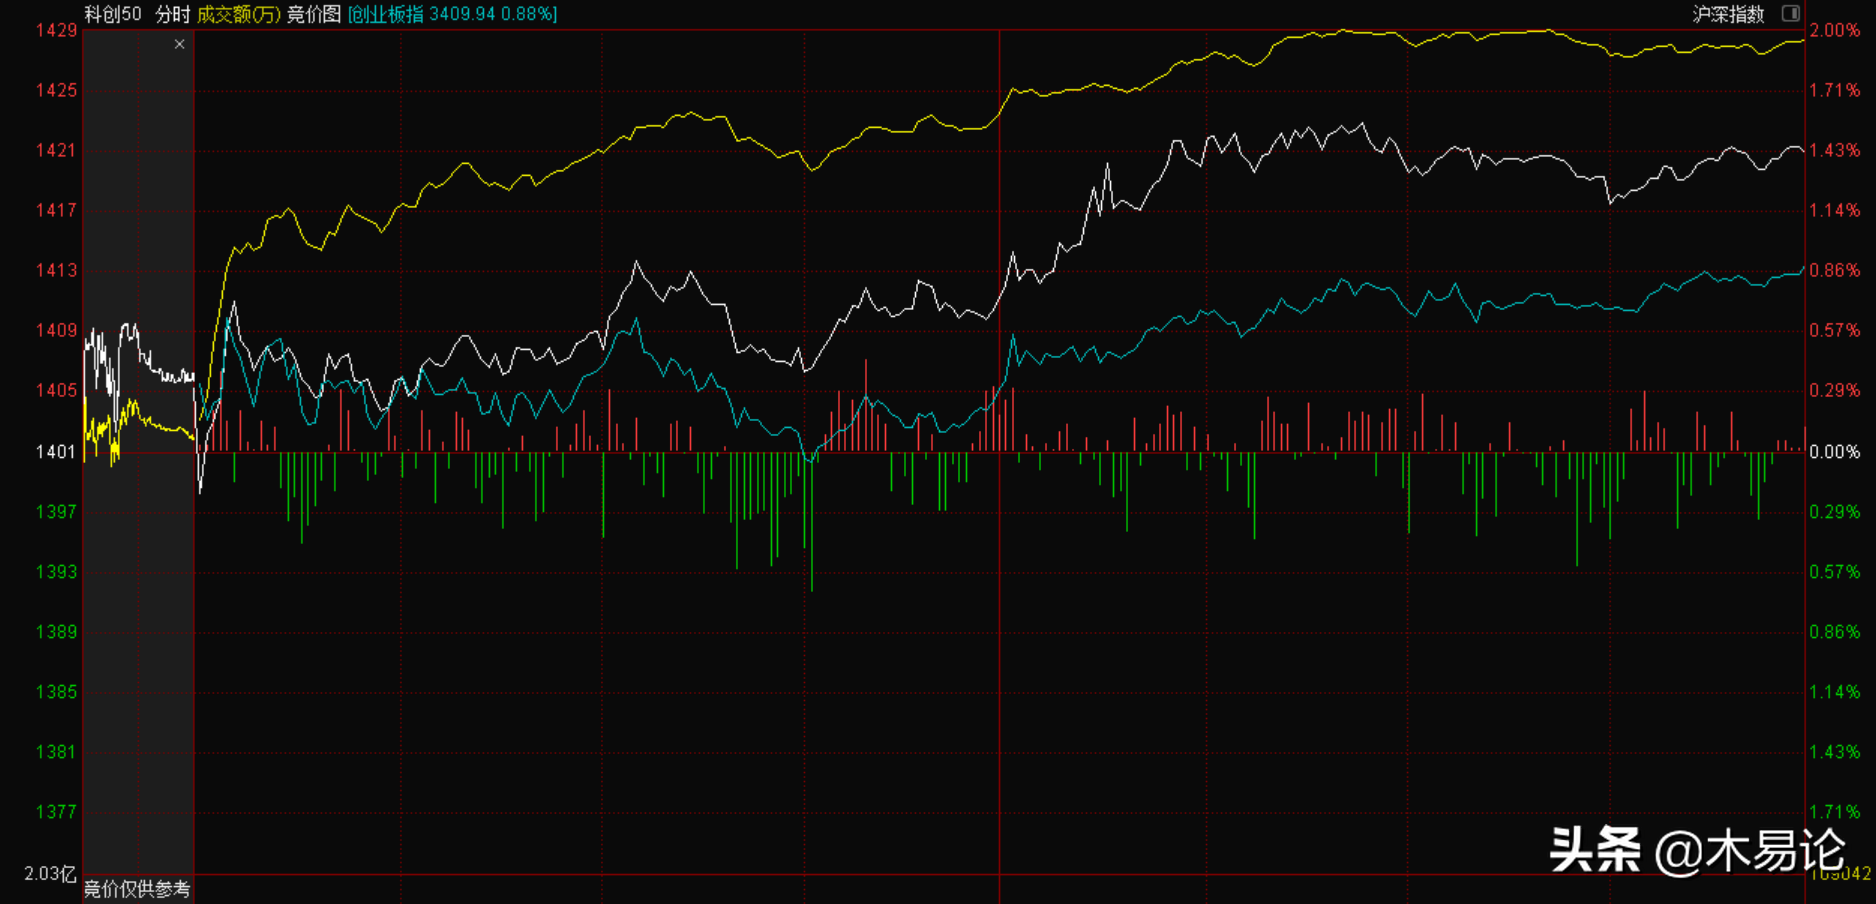Click the 头条 @木易论 watermark
Screen dimensions: 1876x904
(1697, 851)
